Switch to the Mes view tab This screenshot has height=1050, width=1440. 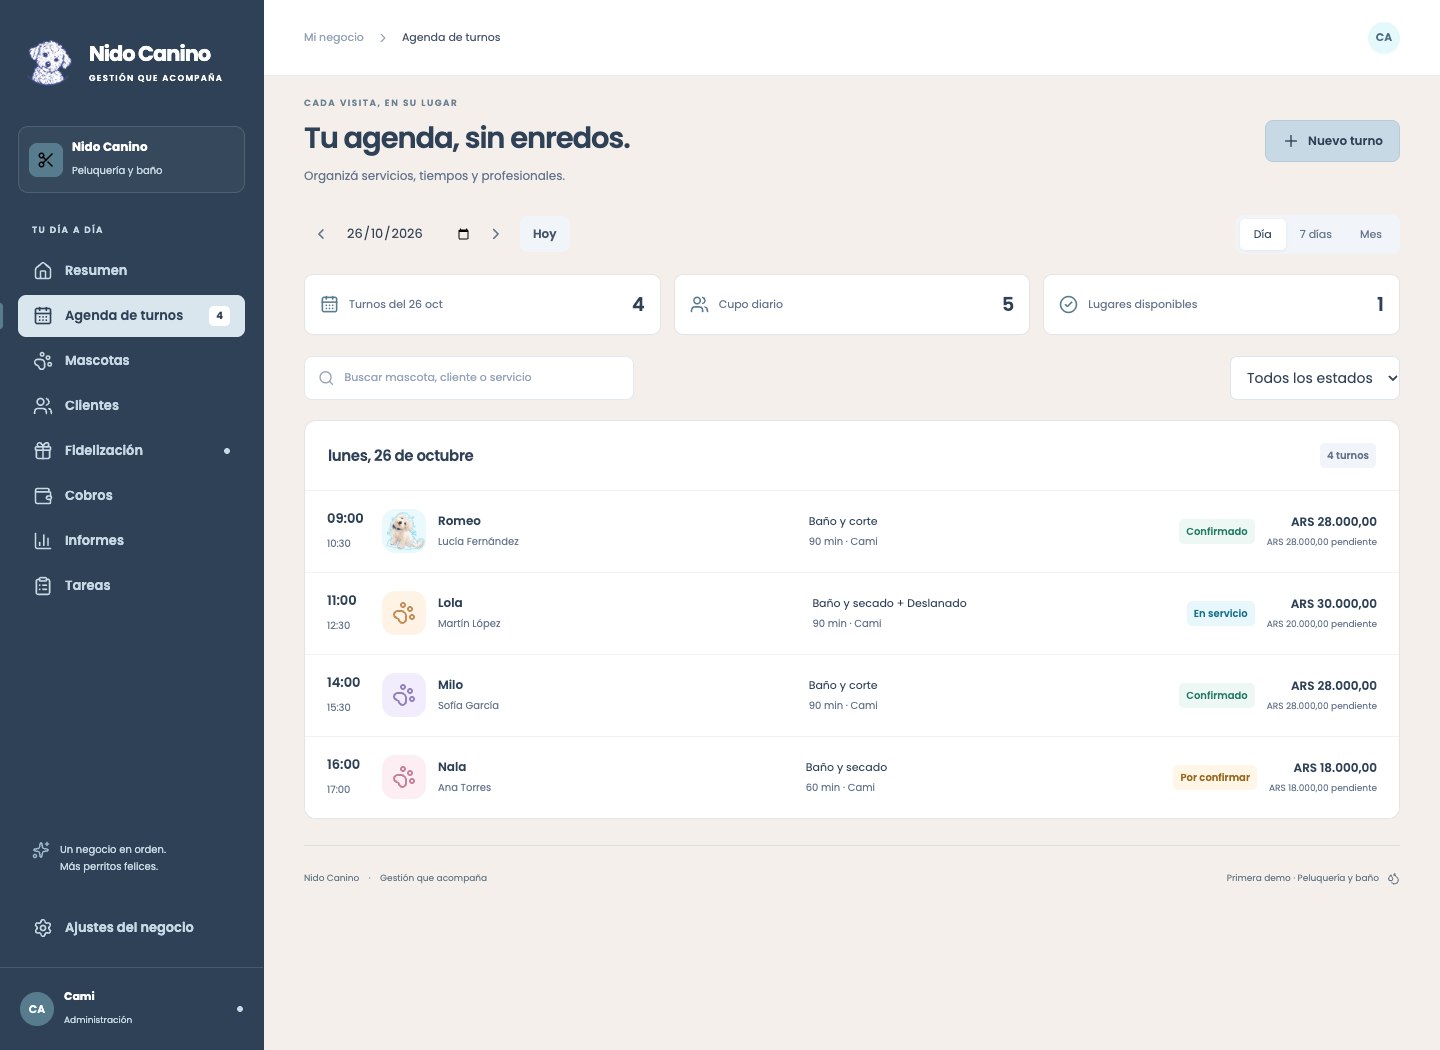[1370, 234]
